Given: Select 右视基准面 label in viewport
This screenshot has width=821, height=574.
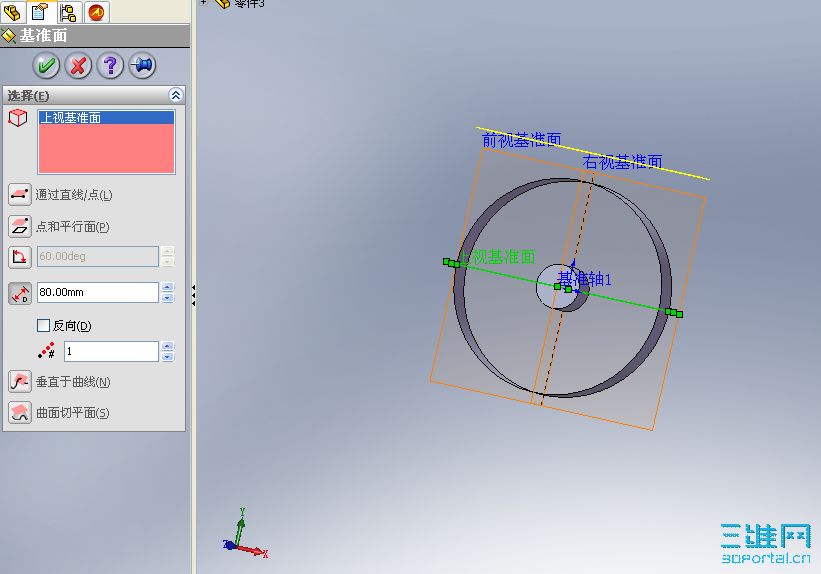Looking at the screenshot, I should click(x=622, y=162).
